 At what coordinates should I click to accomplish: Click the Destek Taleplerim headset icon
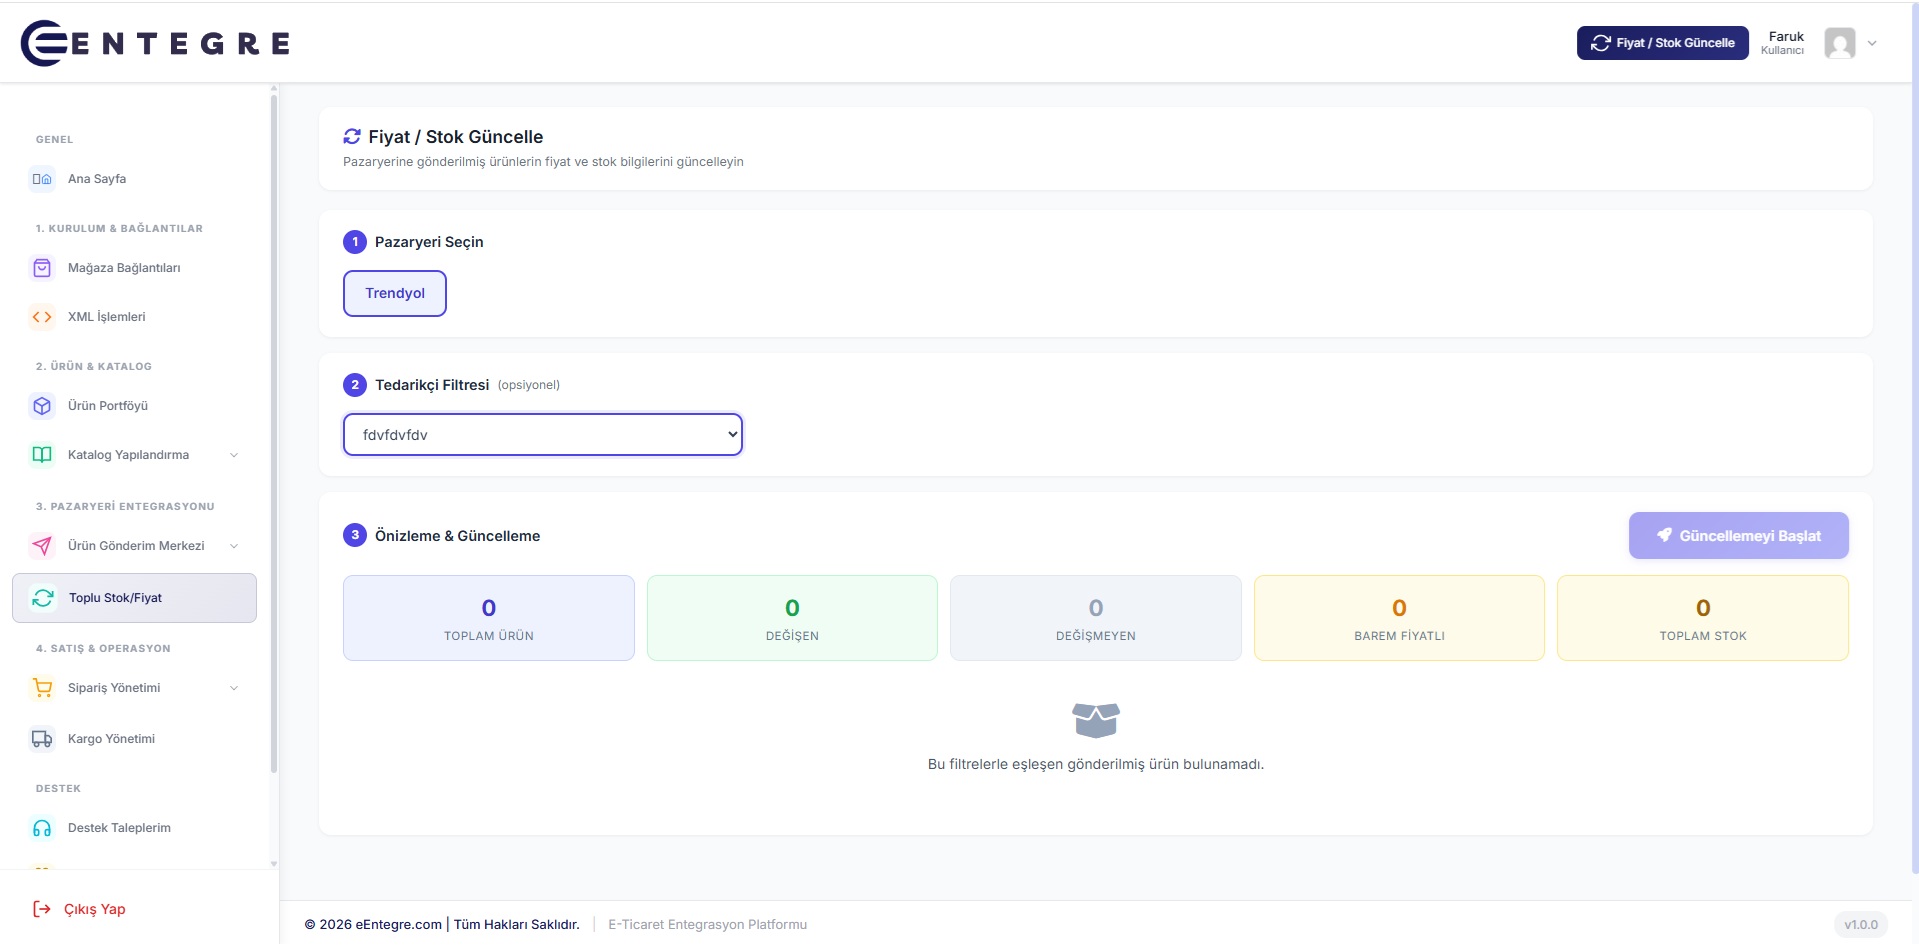42,828
